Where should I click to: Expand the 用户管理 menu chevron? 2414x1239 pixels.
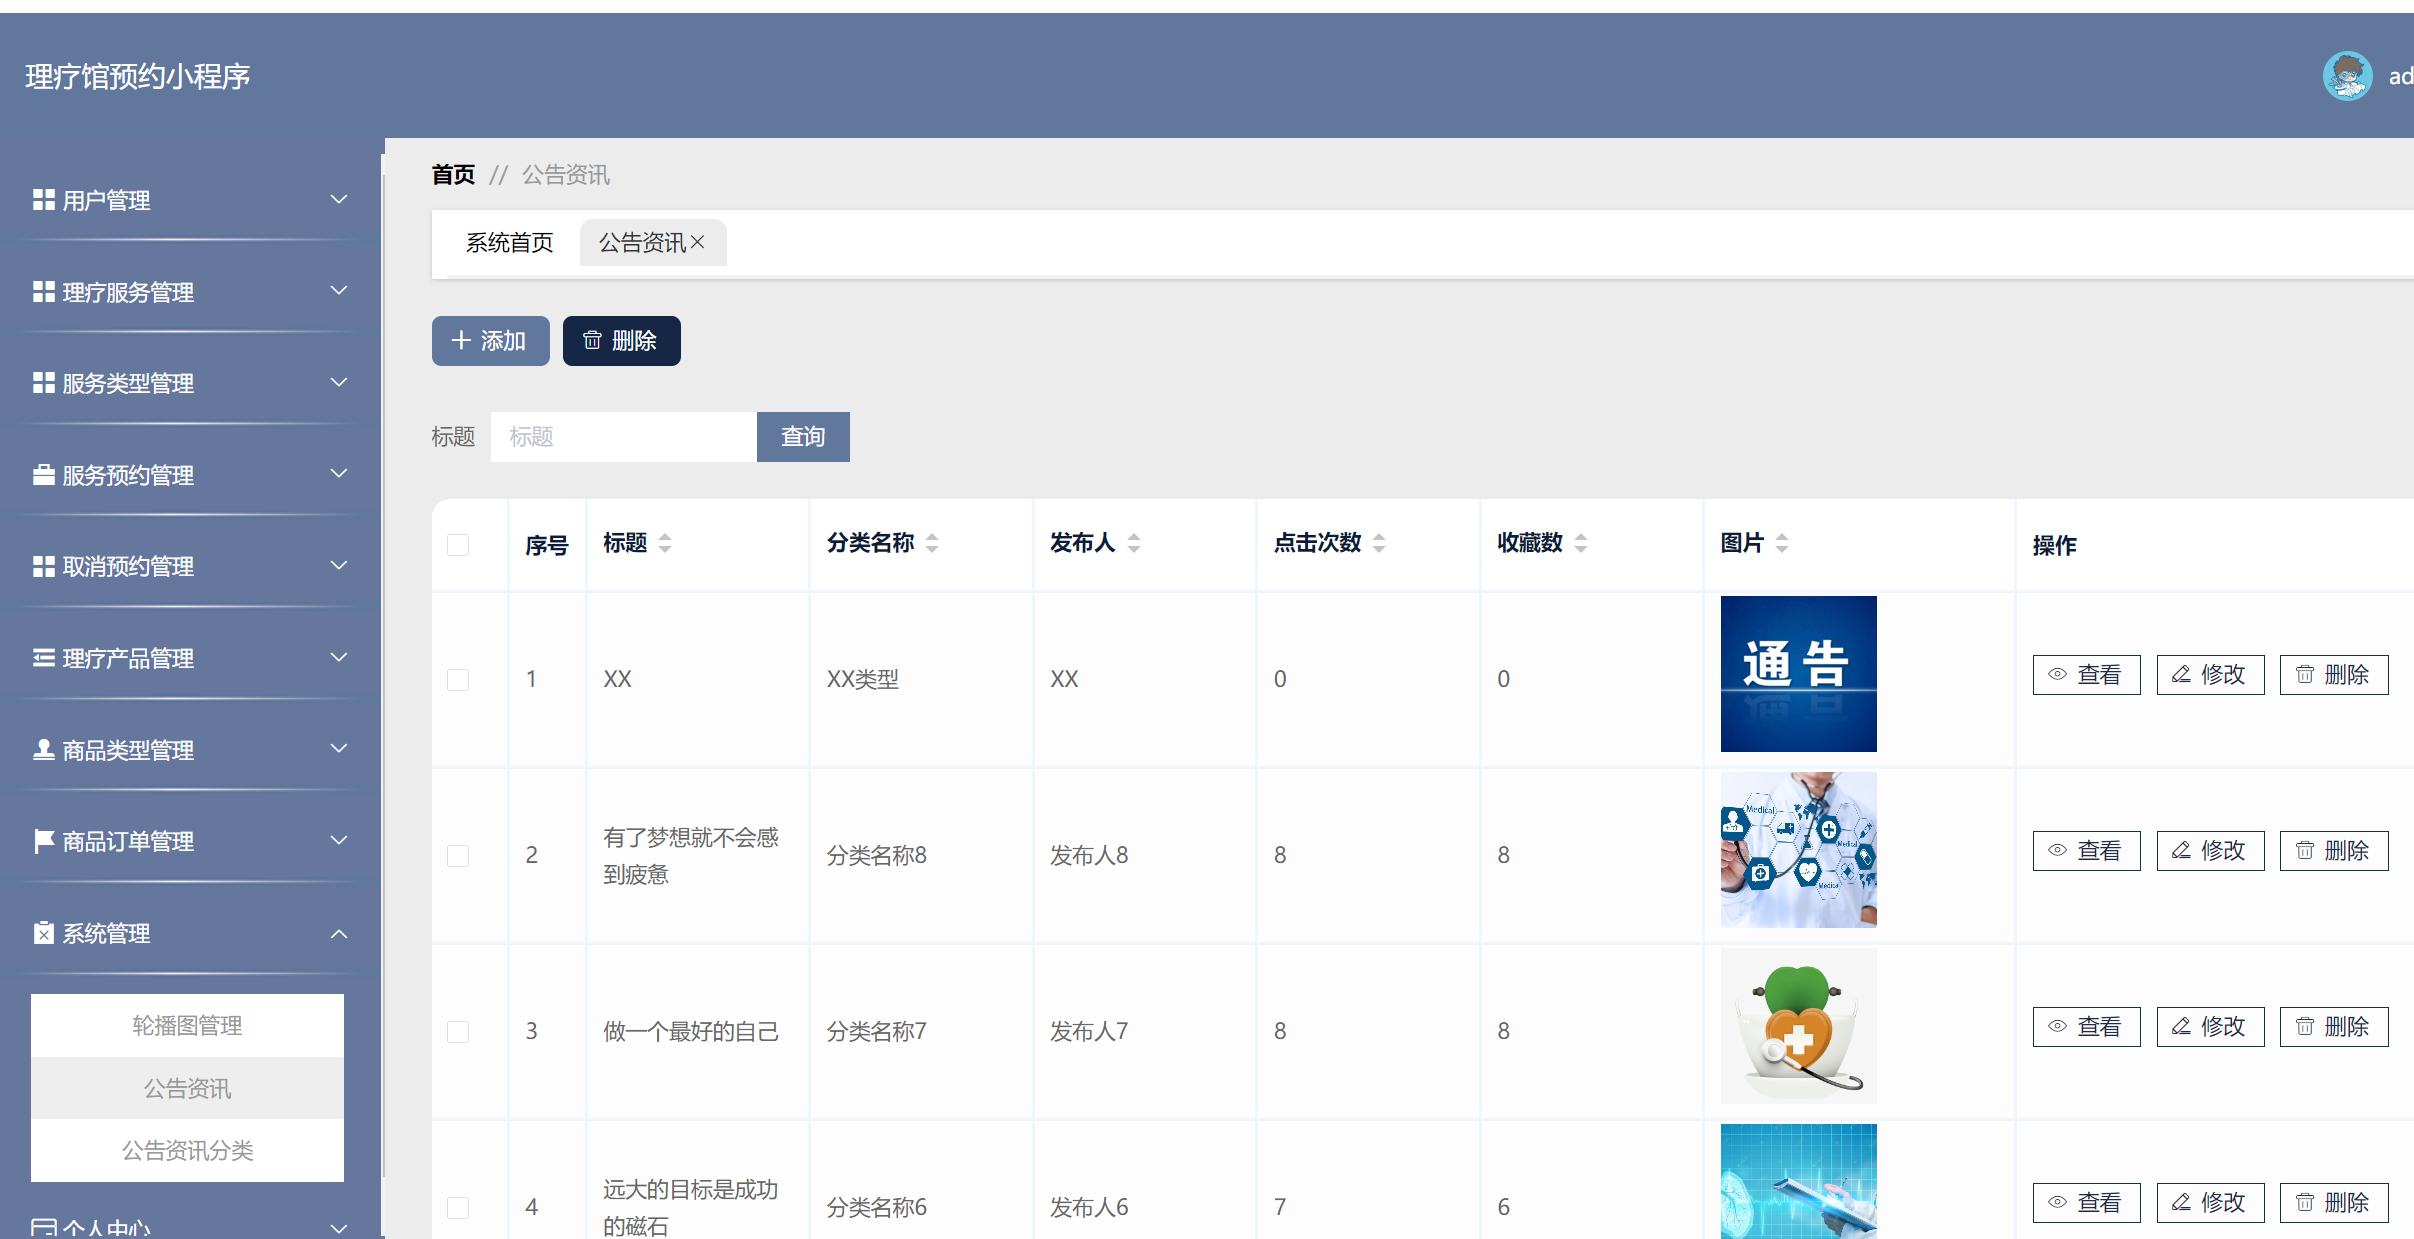click(339, 199)
